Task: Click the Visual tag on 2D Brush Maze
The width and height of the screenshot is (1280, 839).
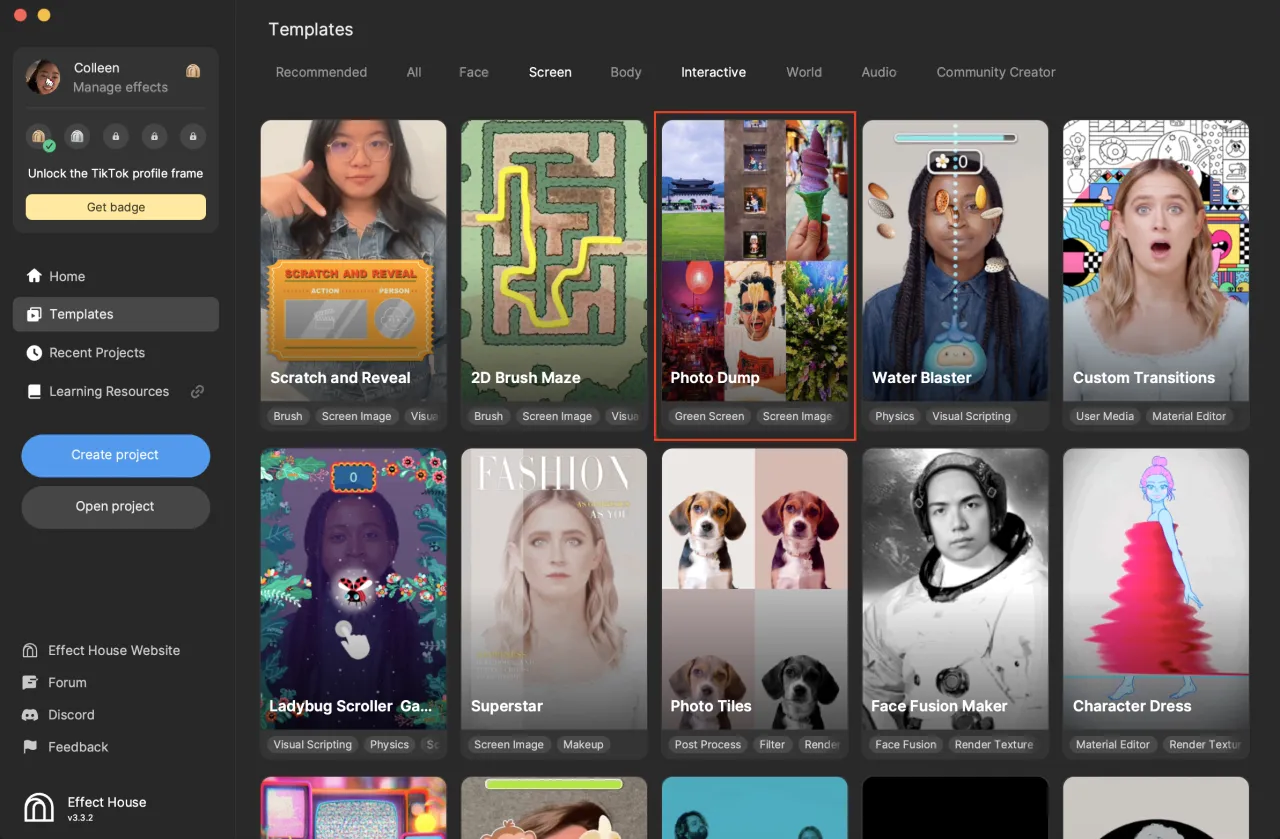Action: (625, 416)
